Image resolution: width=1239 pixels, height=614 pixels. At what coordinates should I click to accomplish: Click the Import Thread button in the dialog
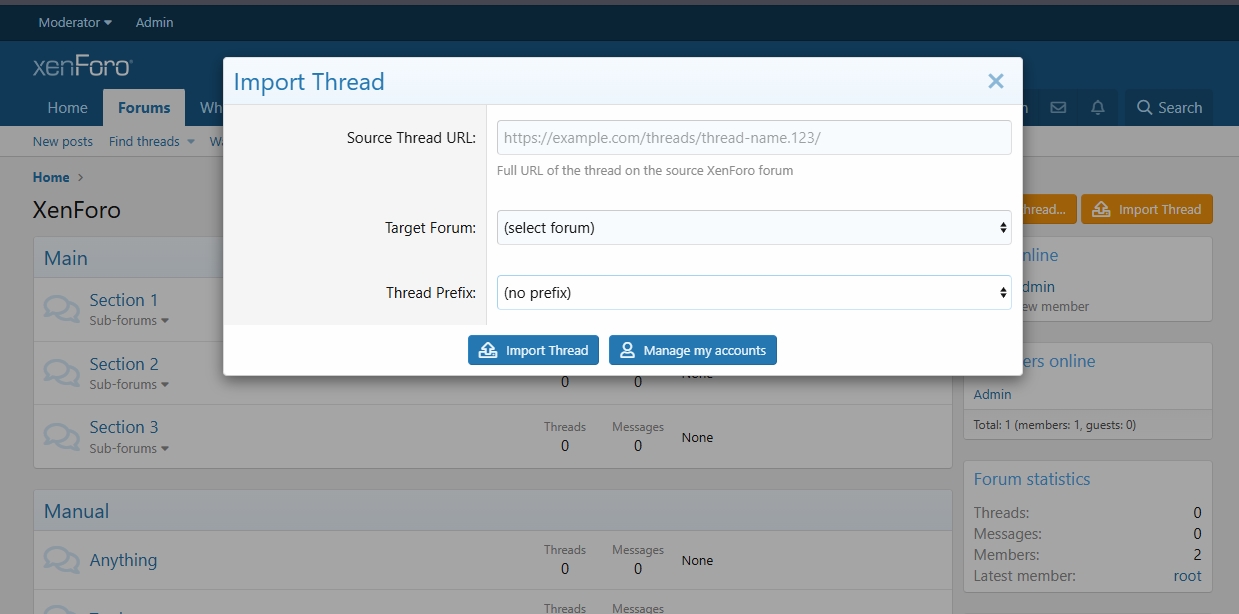[x=533, y=350]
